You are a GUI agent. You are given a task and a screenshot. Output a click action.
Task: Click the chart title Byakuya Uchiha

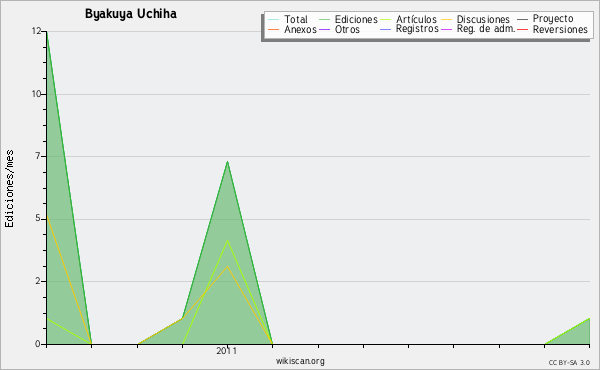point(131,14)
